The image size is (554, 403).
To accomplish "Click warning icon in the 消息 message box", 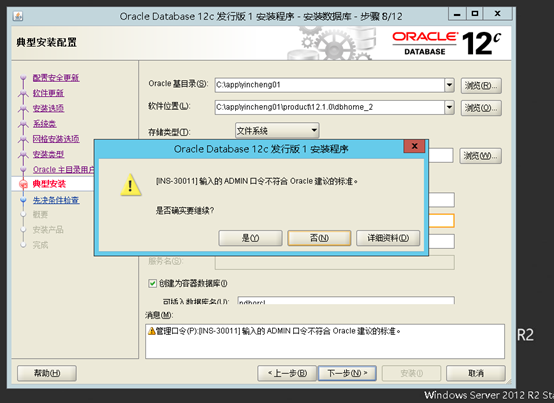I will 152,331.
